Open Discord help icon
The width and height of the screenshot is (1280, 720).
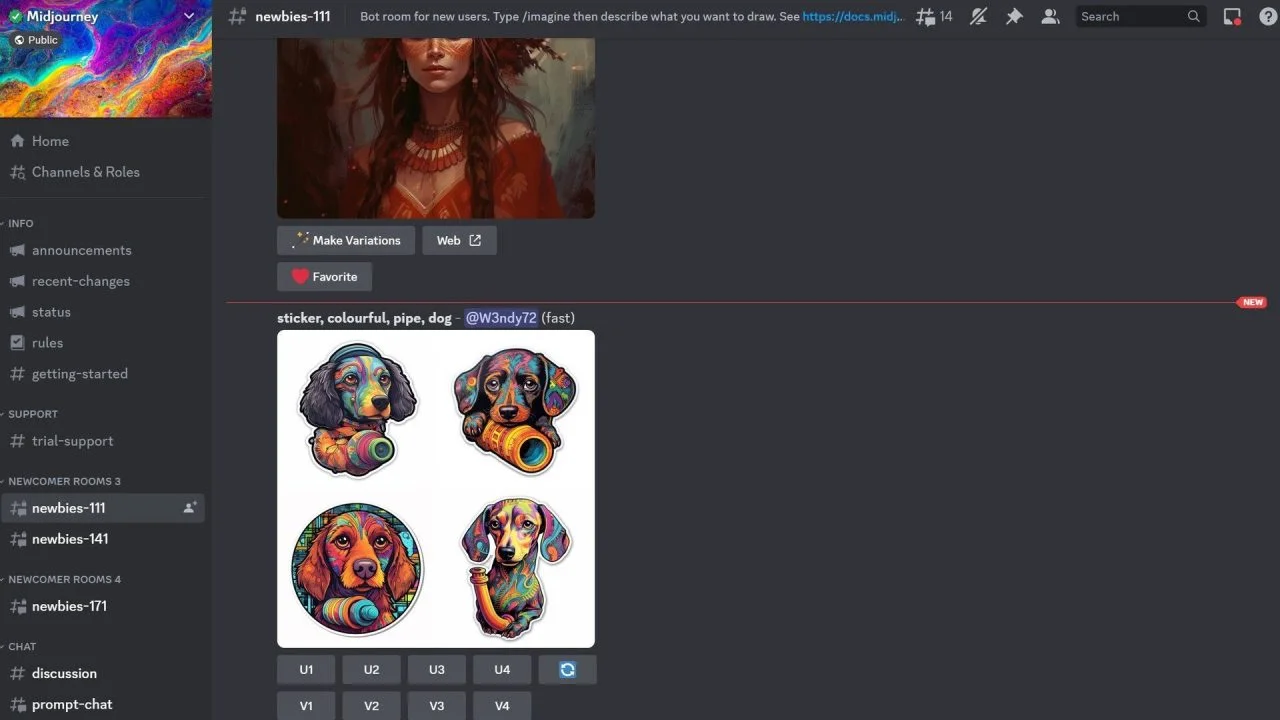(1267, 16)
